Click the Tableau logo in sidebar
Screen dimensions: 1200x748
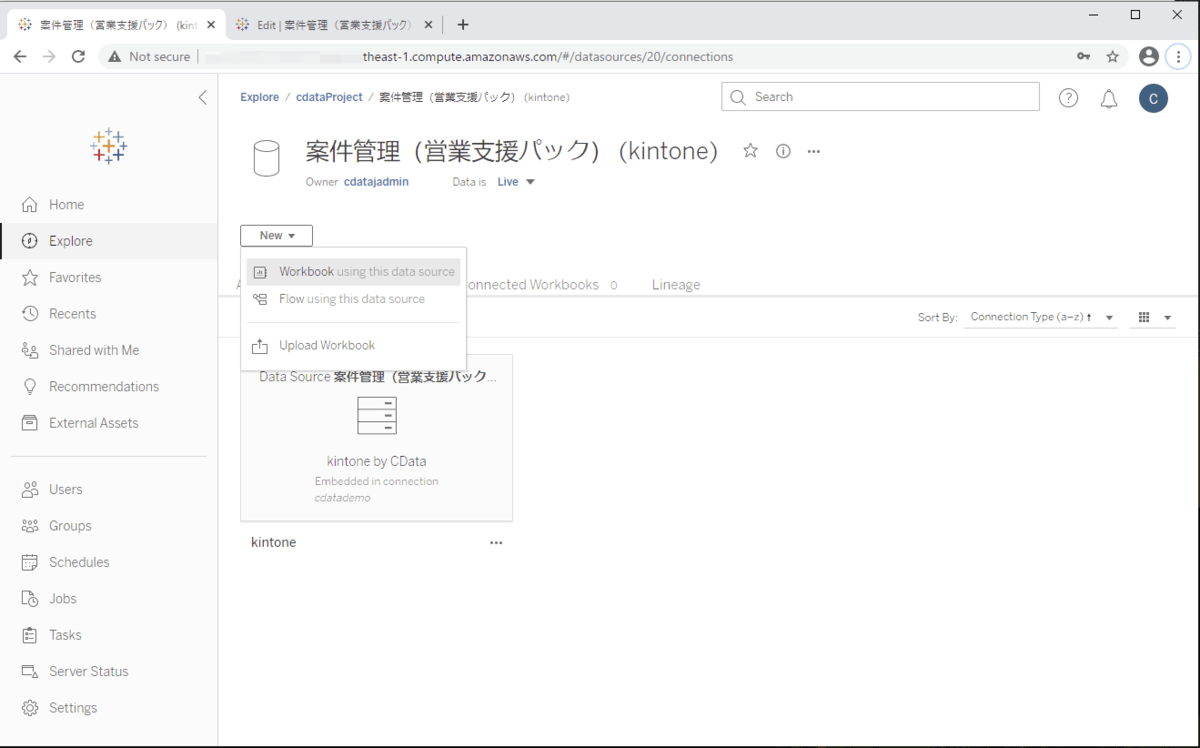tap(108, 146)
